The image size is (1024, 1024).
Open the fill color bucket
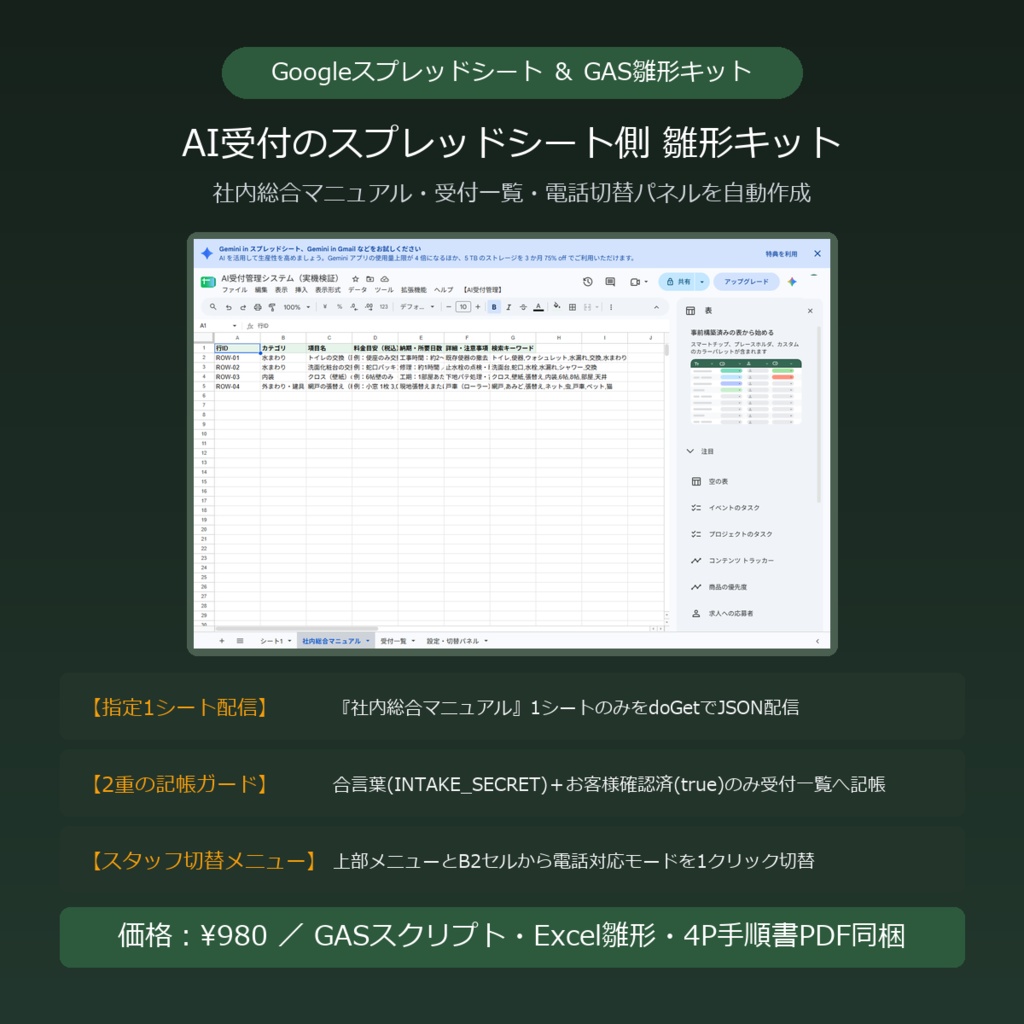(557, 306)
